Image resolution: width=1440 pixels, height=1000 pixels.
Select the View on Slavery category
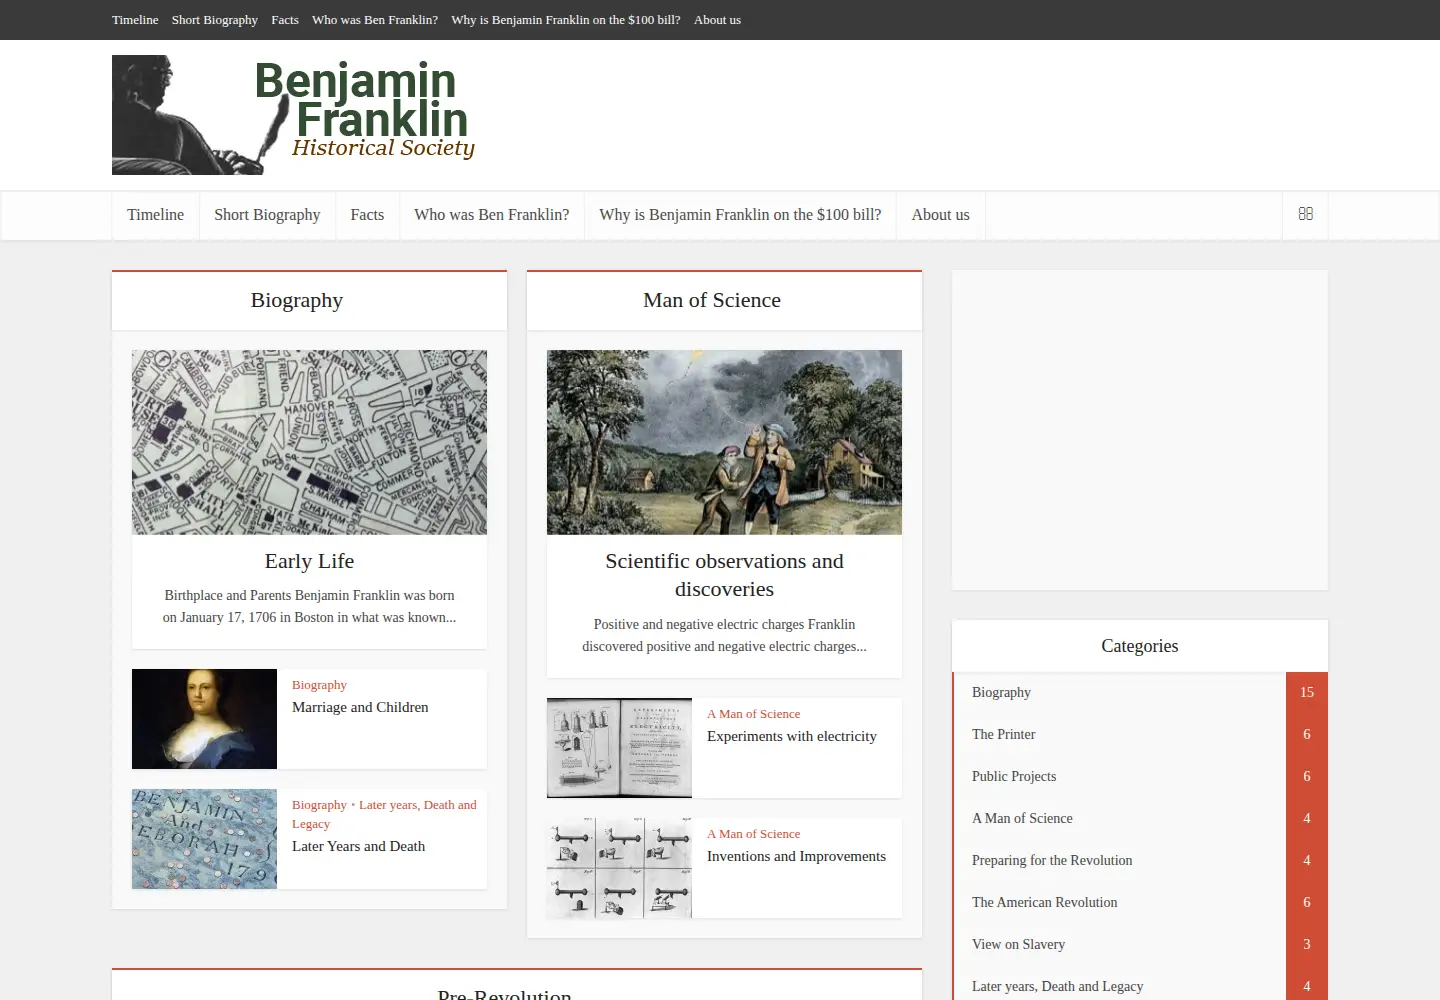(x=1018, y=944)
